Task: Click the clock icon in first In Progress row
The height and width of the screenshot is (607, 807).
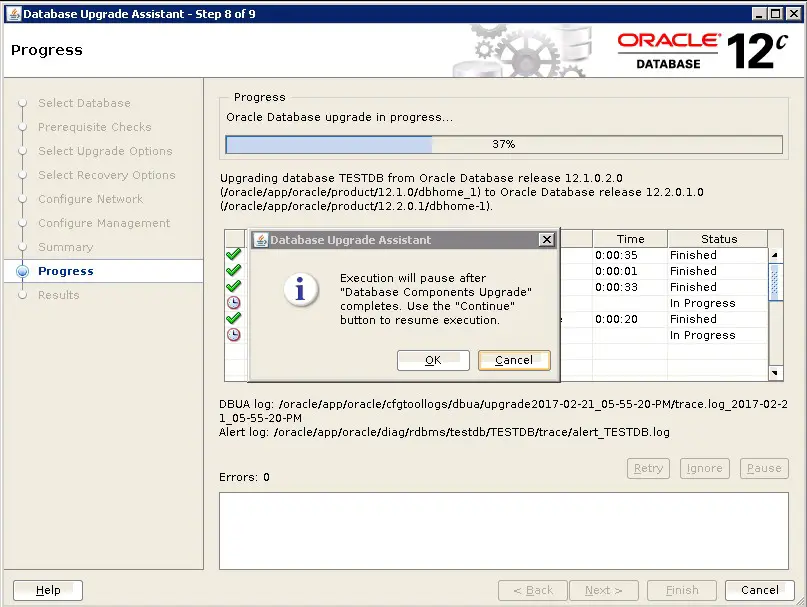Action: click(x=234, y=303)
